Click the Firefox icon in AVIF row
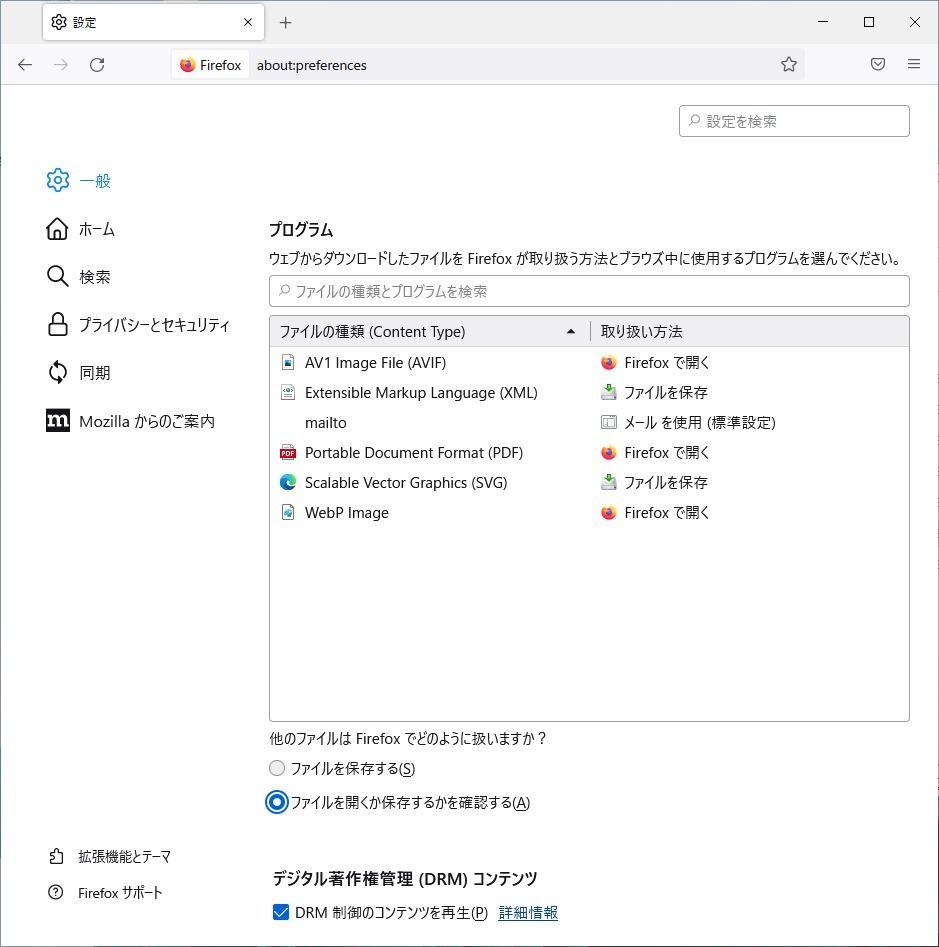The image size is (939, 947). (x=609, y=362)
